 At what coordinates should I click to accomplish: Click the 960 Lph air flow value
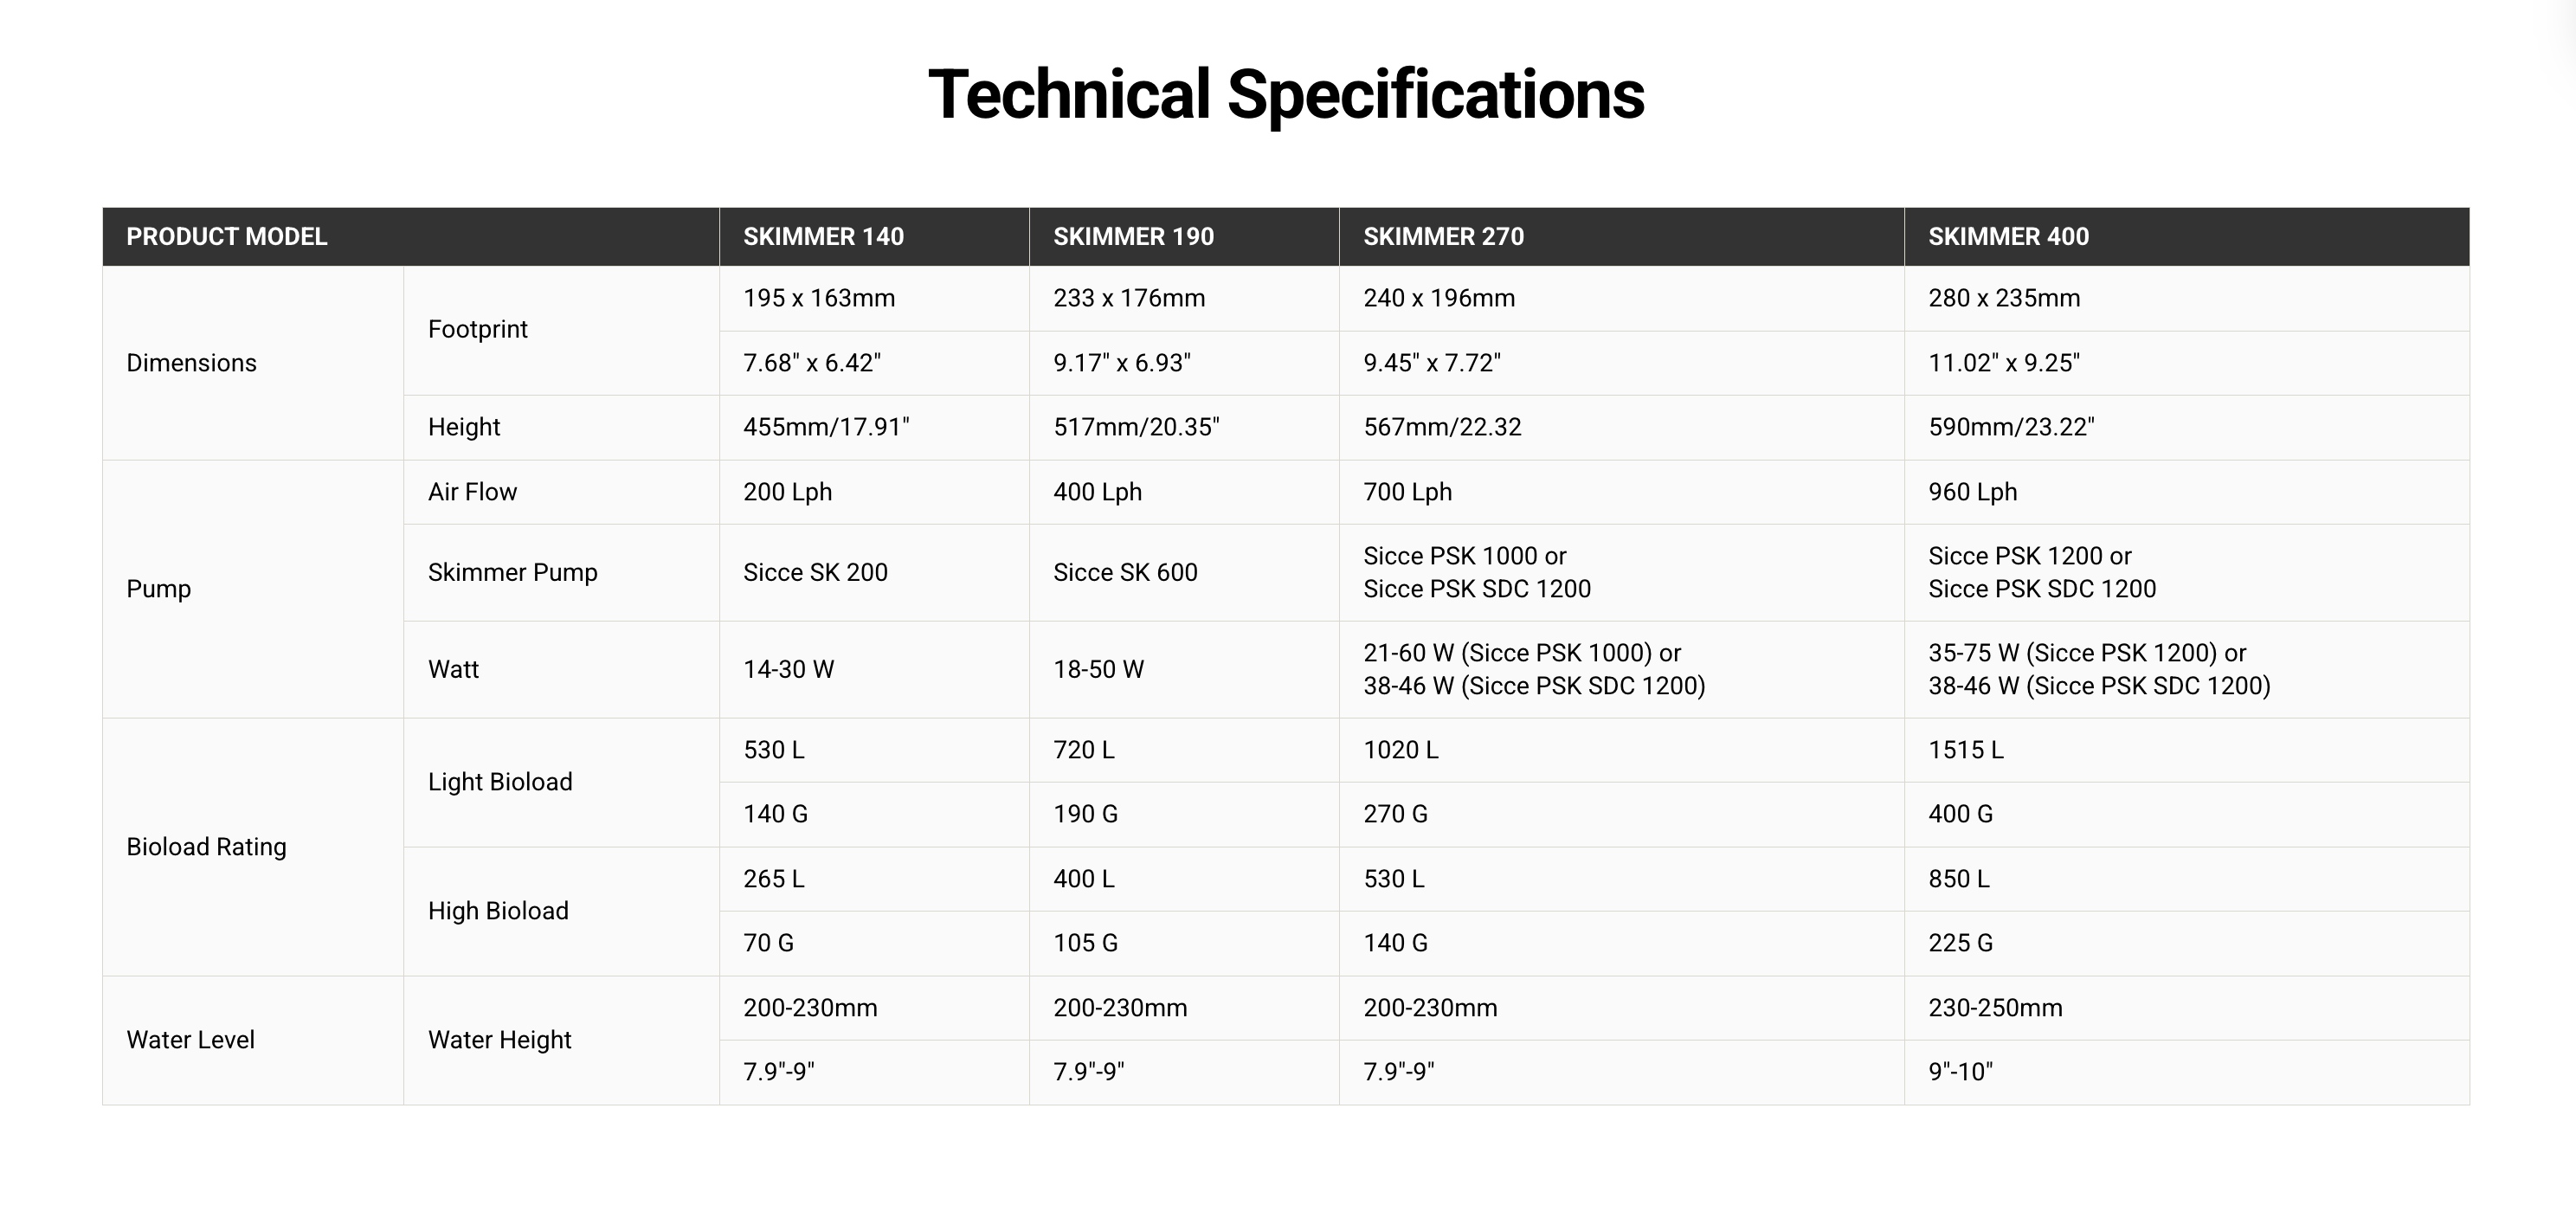click(1972, 492)
